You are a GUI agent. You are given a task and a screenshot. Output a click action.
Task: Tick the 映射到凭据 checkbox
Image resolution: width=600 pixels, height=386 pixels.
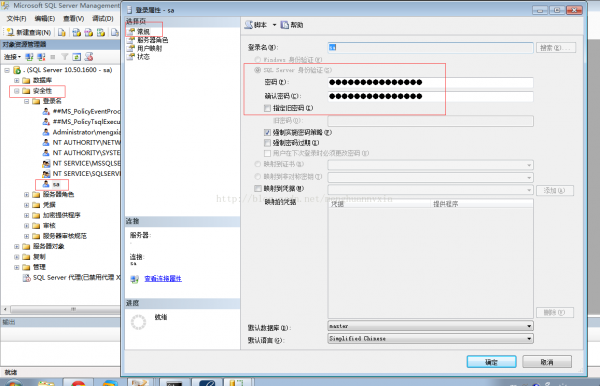tap(258, 189)
